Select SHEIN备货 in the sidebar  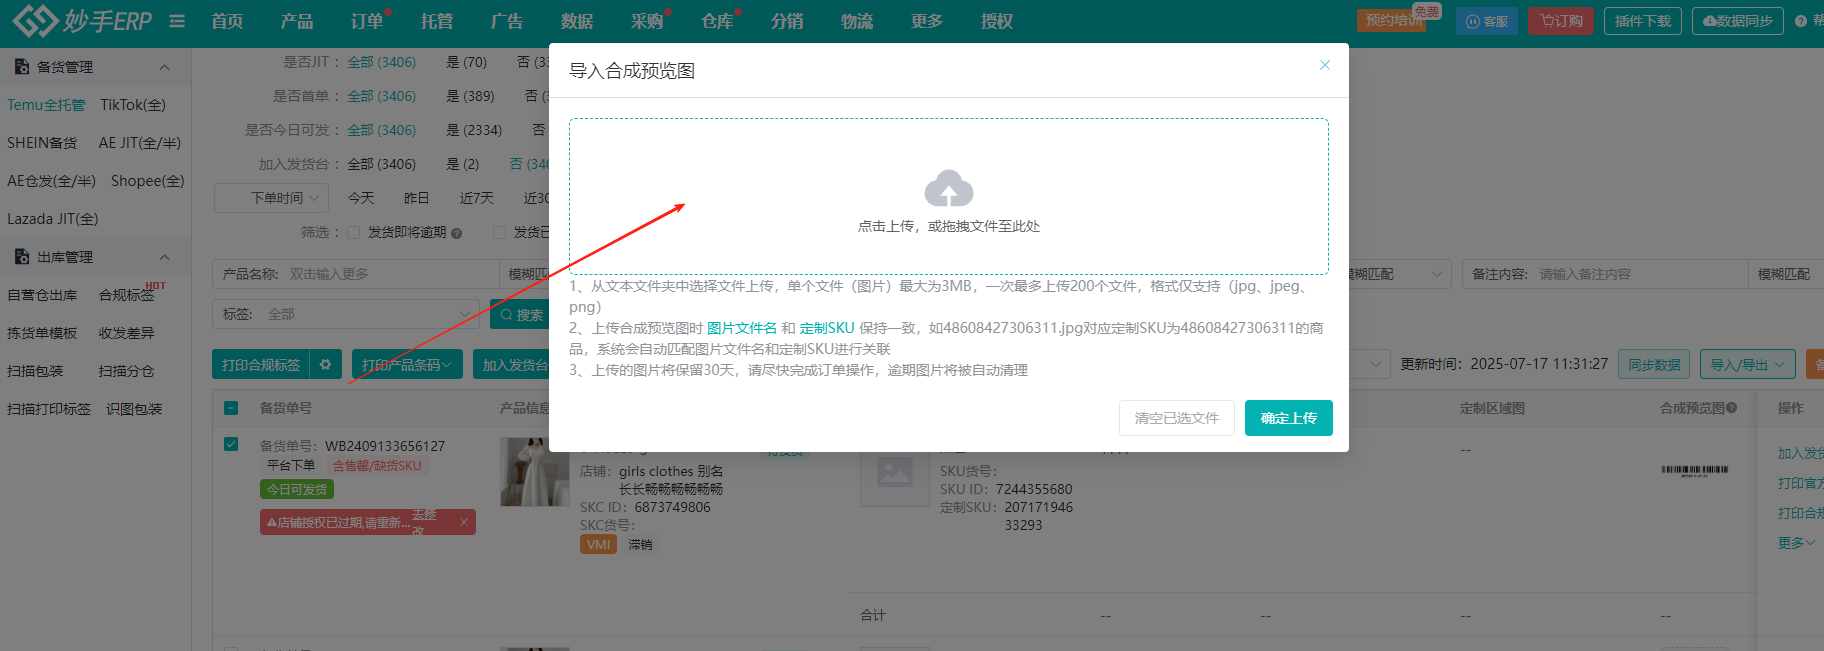pyautogui.click(x=42, y=143)
